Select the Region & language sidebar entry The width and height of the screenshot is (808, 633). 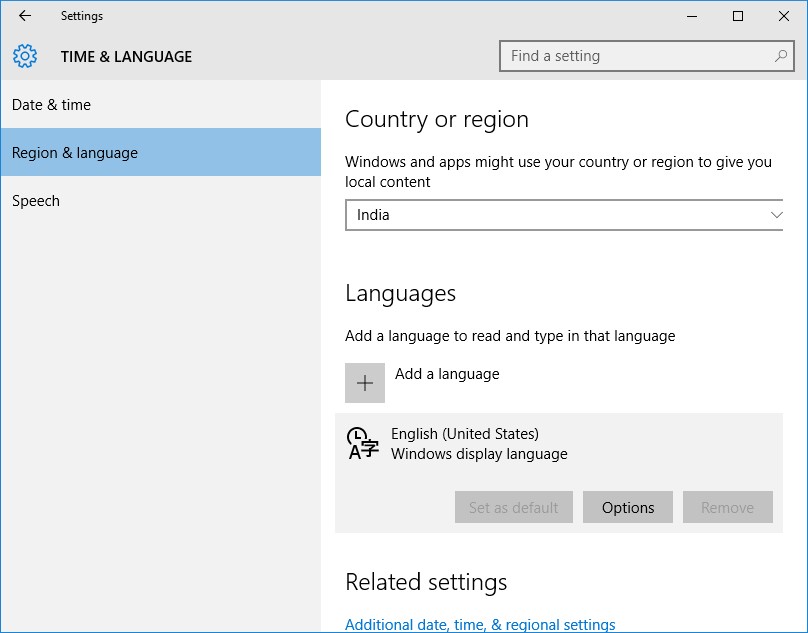74,153
